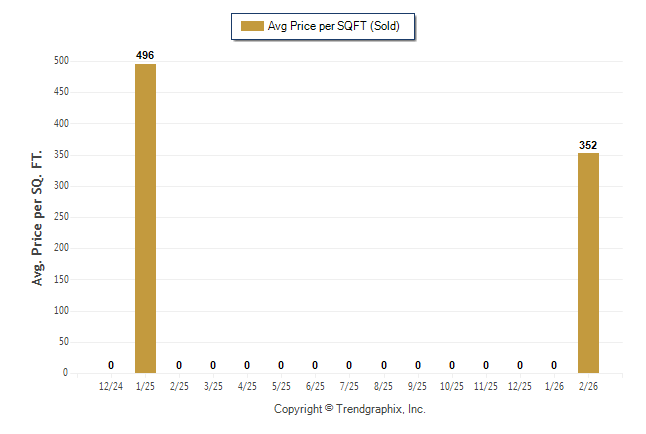Click the 250 y-axis tick label
The height and width of the screenshot is (434, 646).
(62, 217)
